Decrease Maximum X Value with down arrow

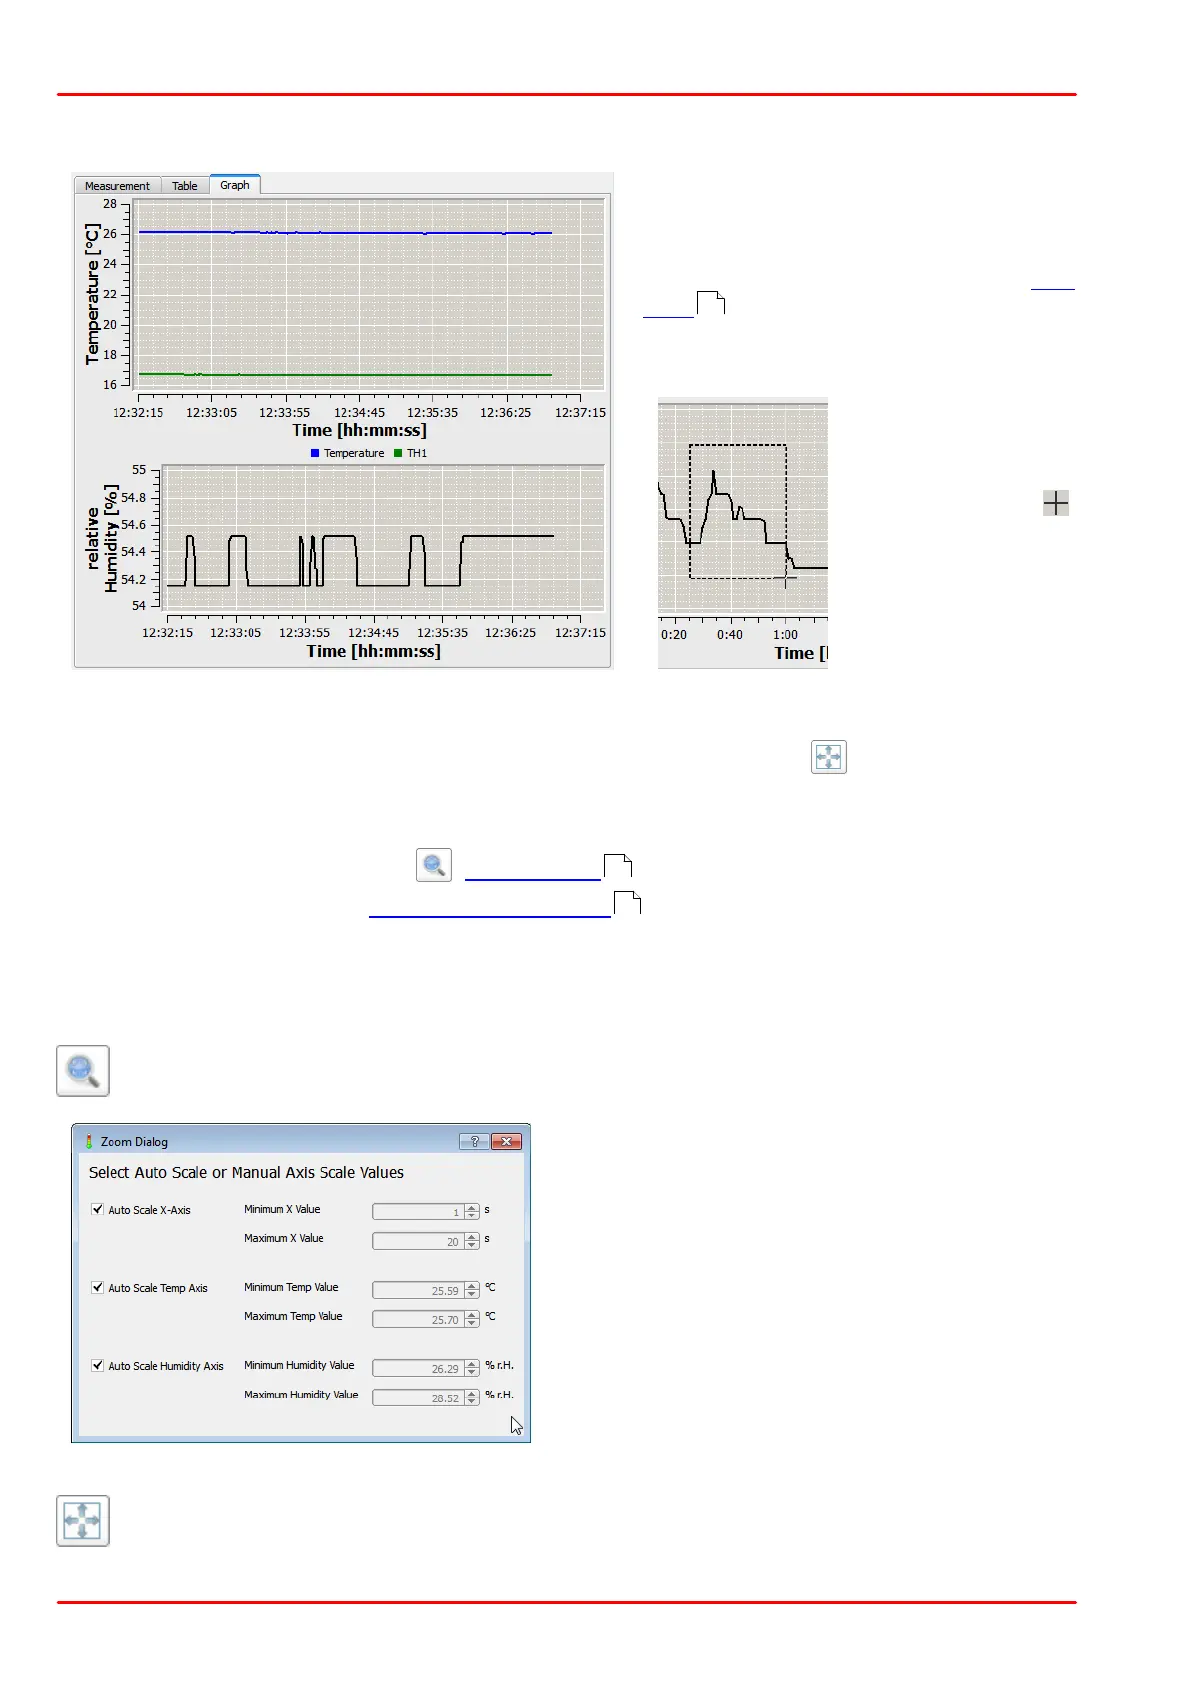click(472, 1245)
